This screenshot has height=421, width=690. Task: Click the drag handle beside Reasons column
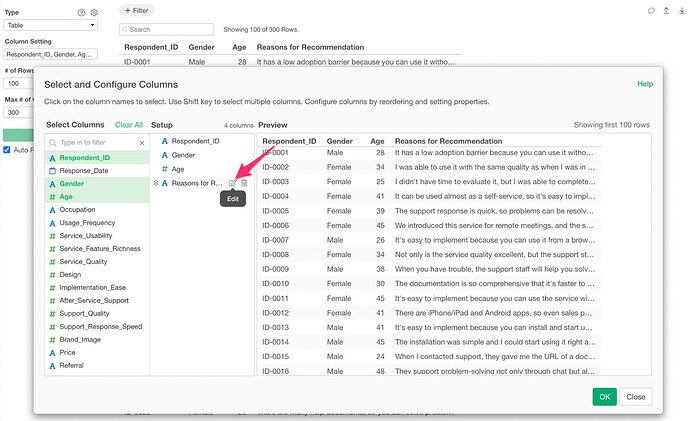(x=155, y=183)
